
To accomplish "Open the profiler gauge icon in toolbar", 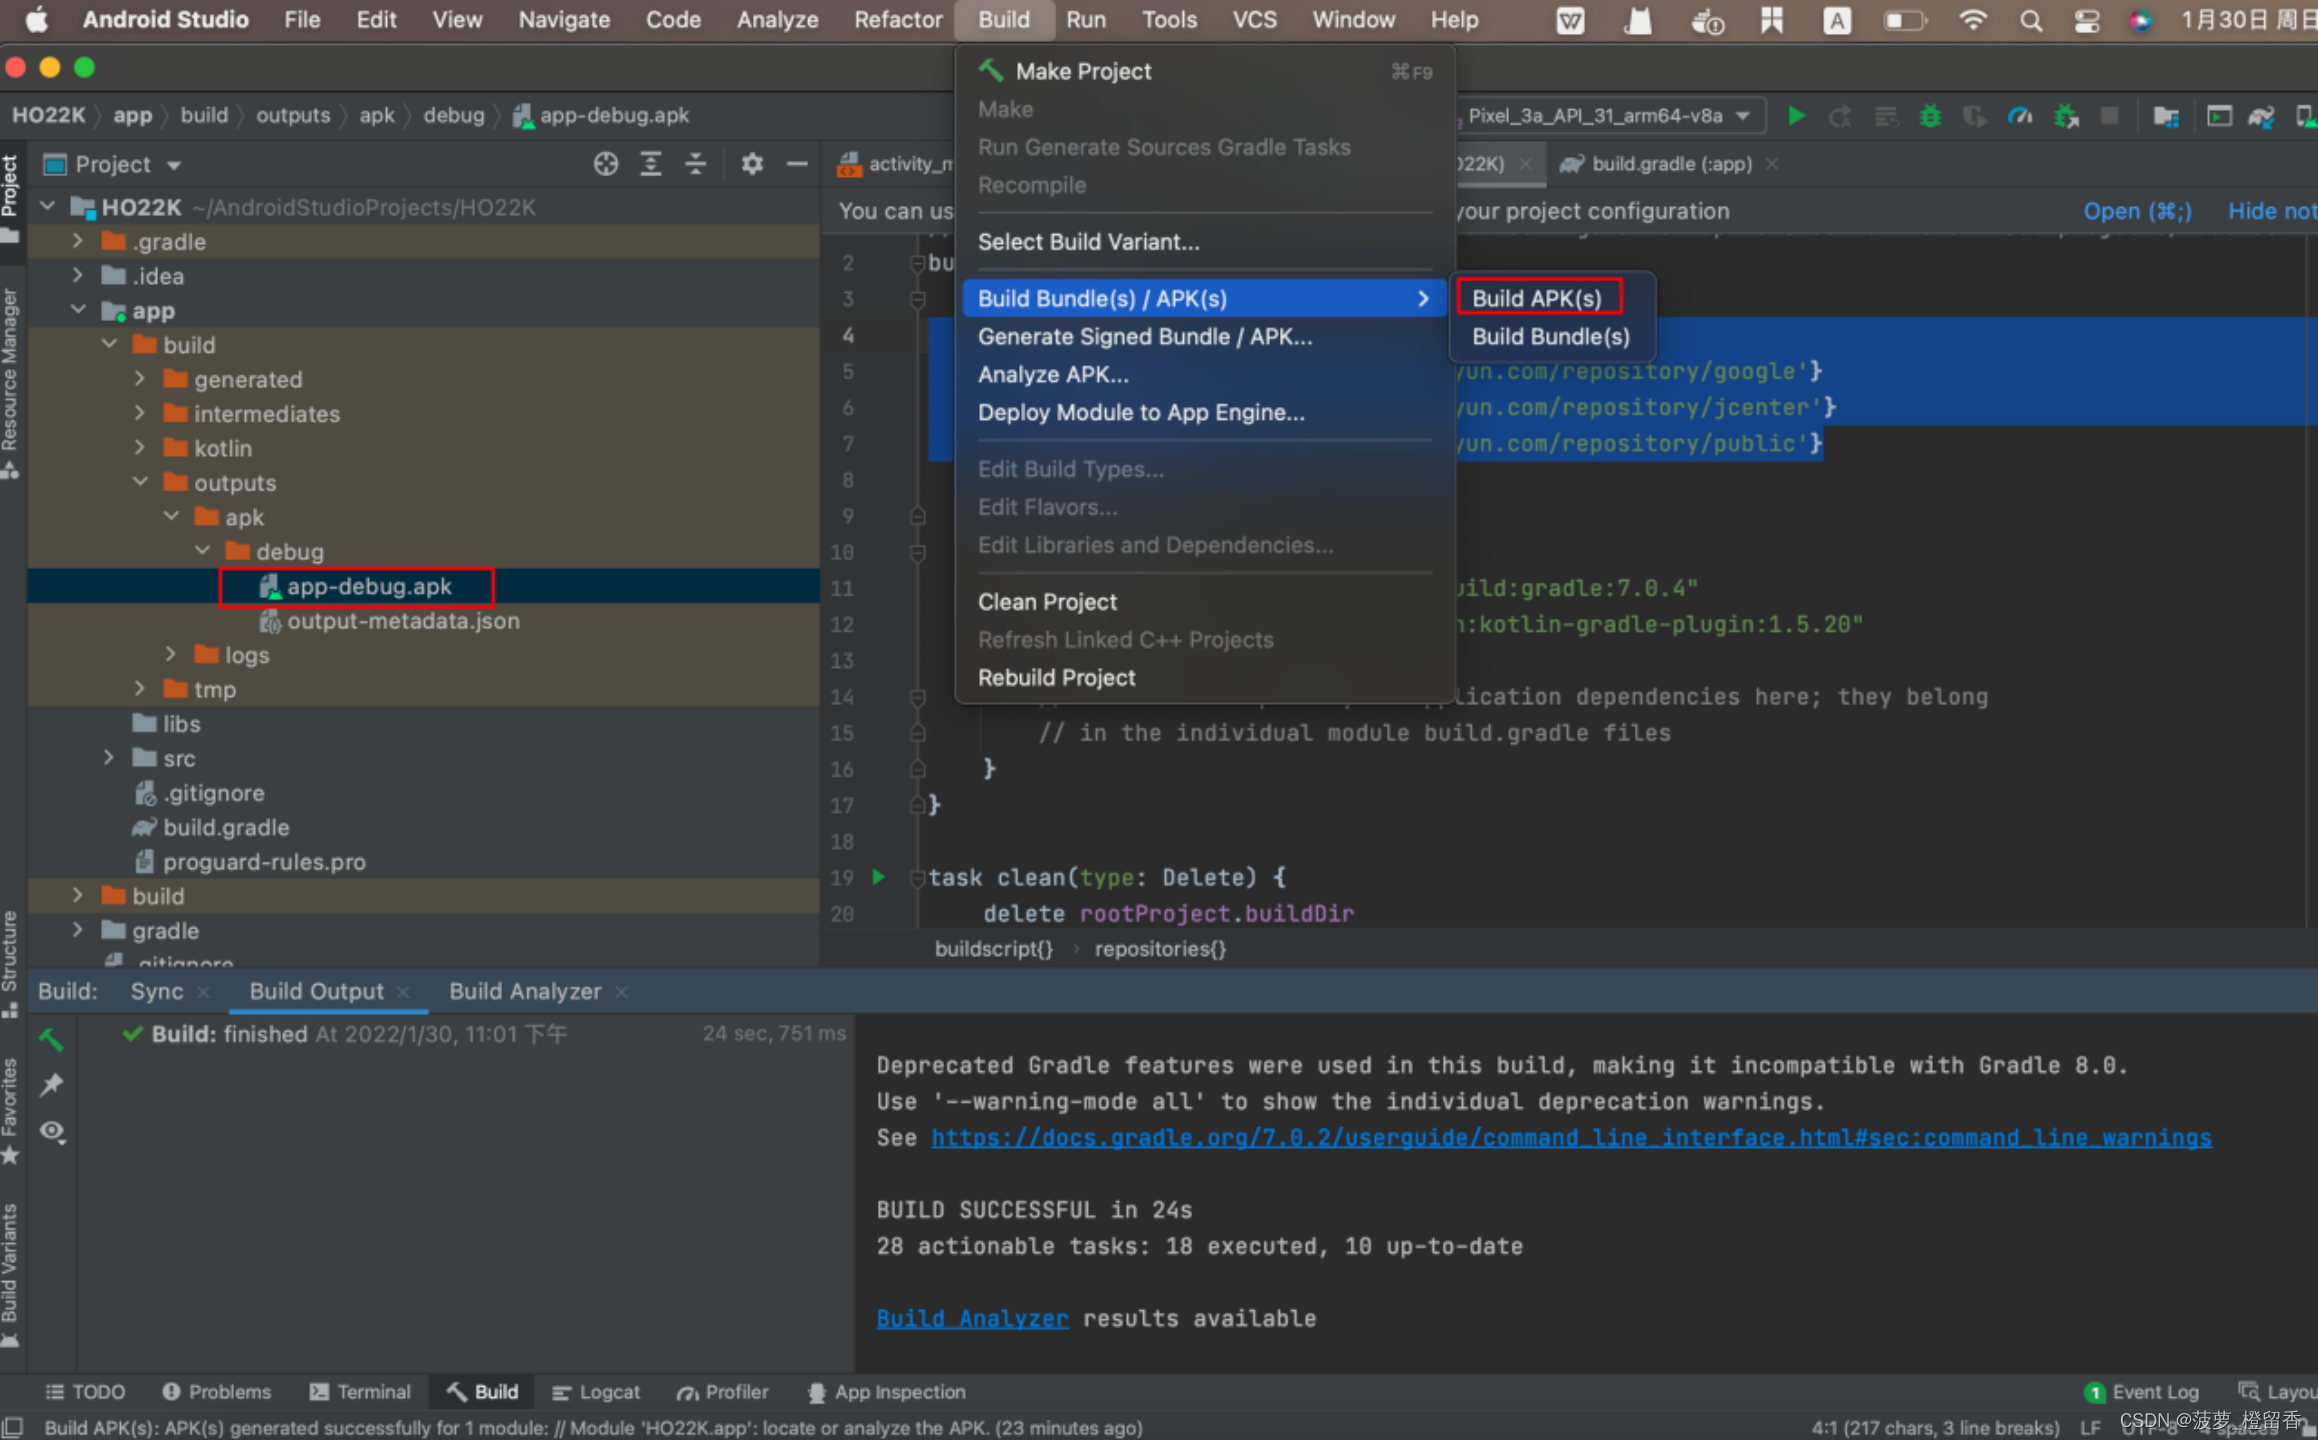I will 2020,116.
